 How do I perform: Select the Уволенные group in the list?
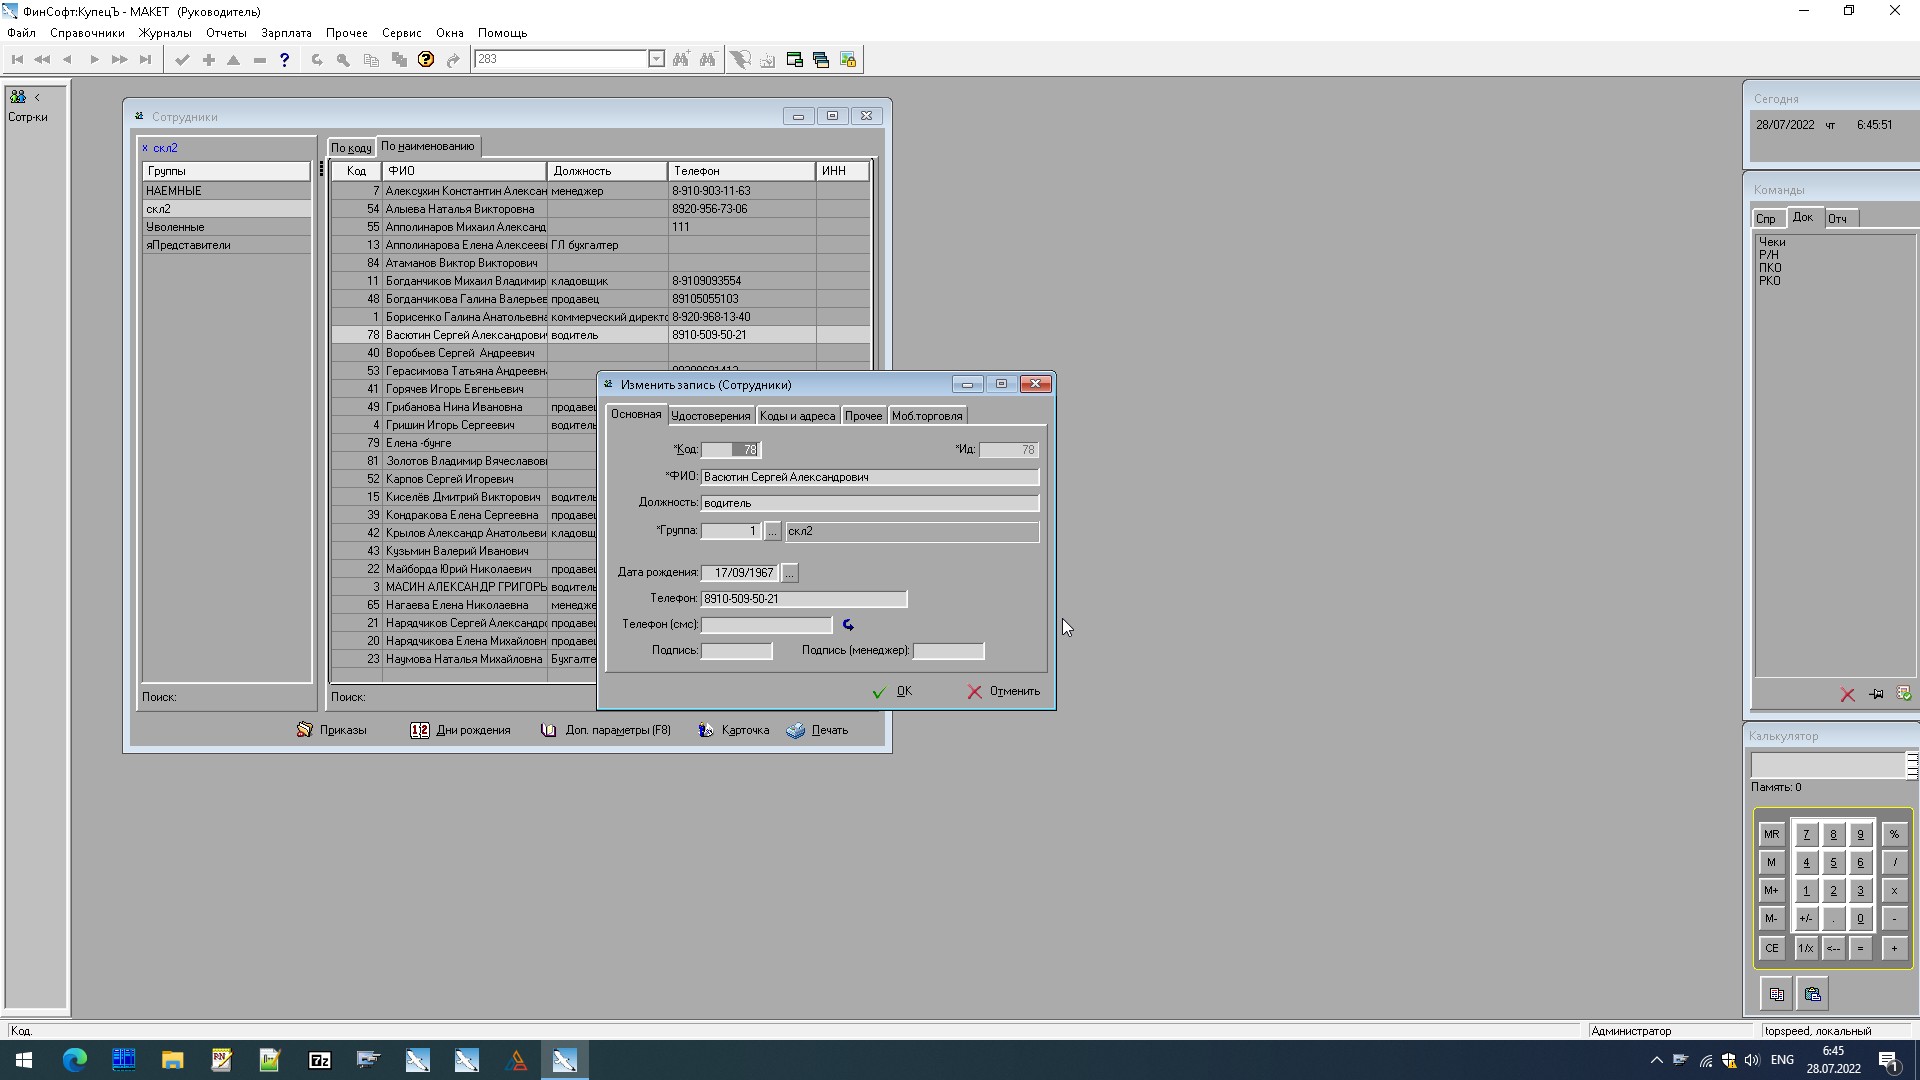(176, 227)
